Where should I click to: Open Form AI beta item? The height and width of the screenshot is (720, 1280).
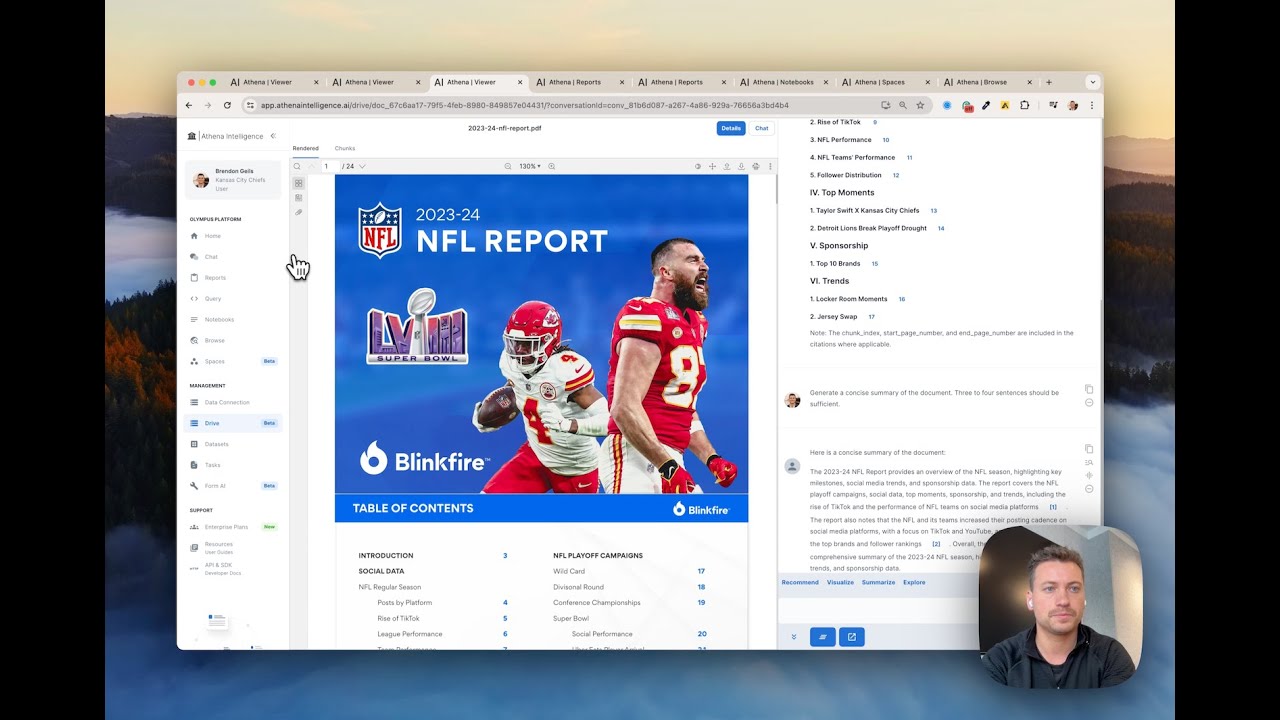[234, 486]
